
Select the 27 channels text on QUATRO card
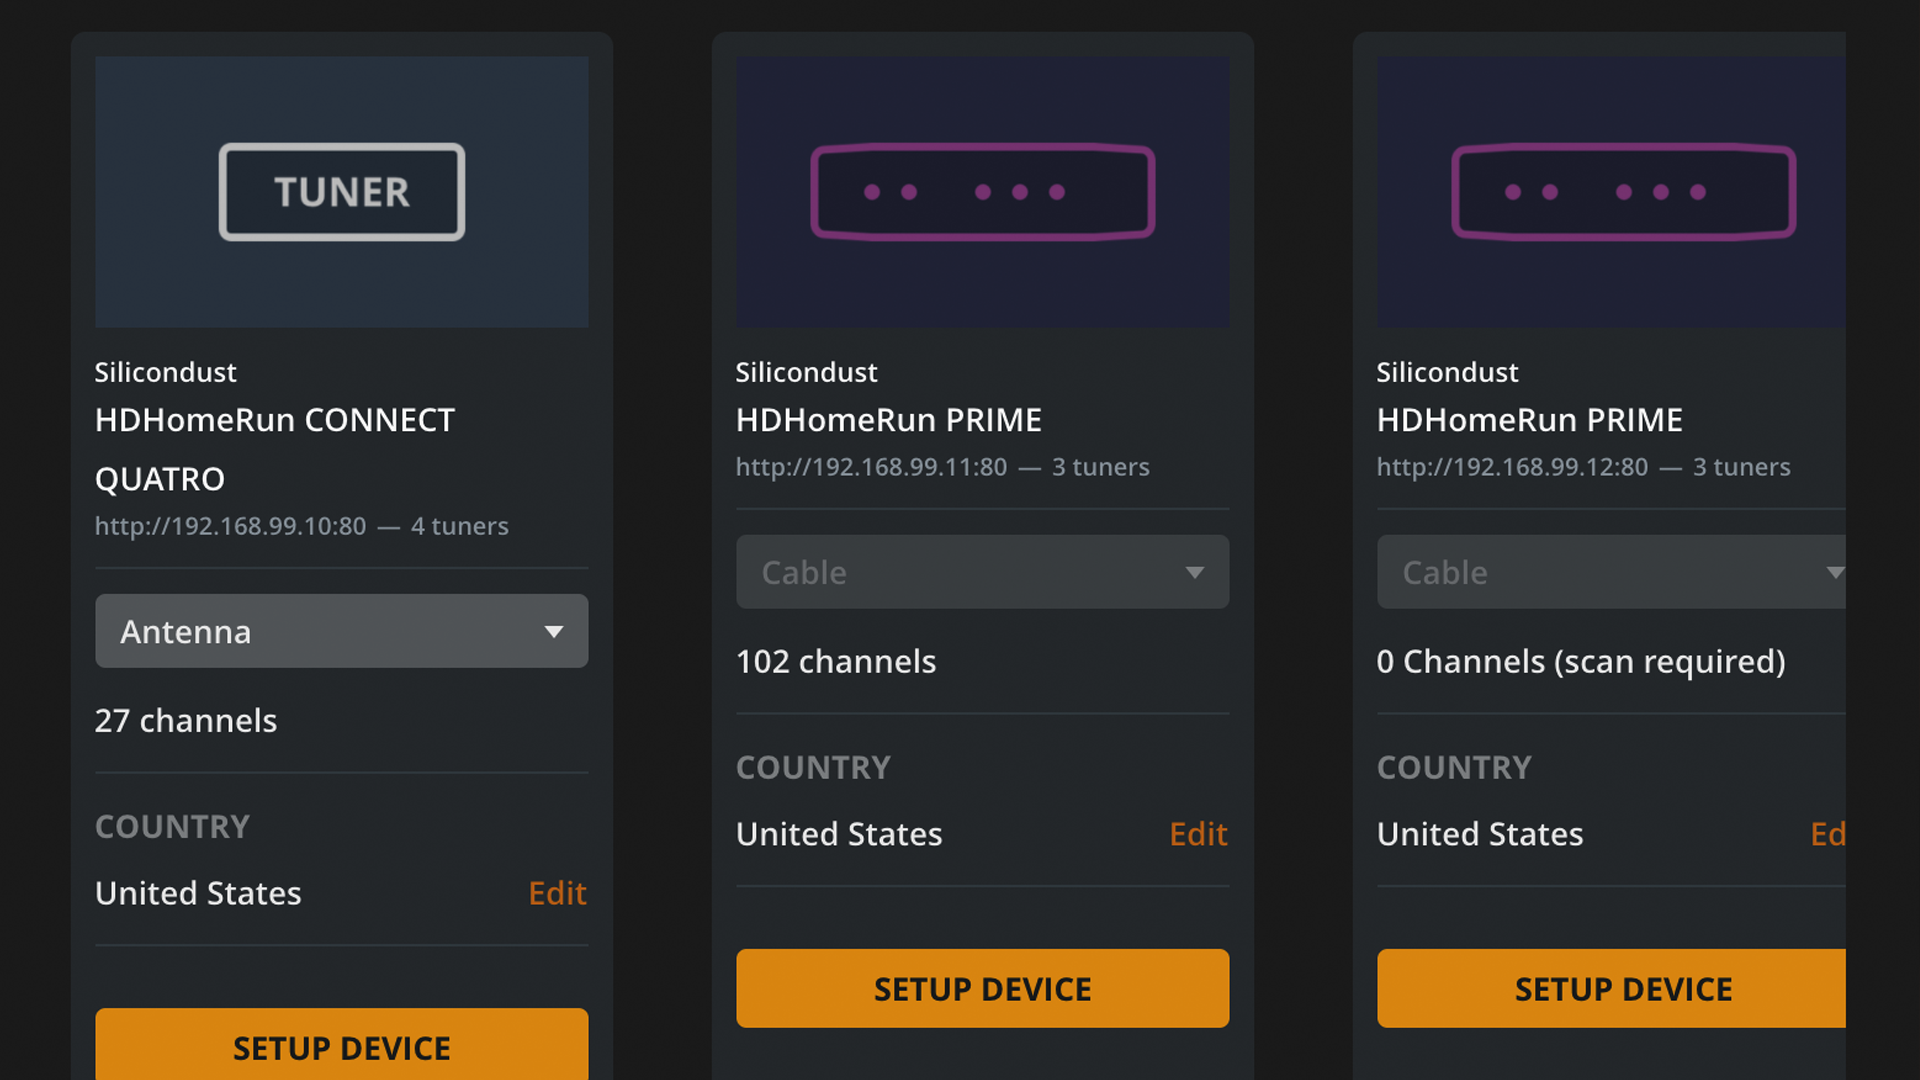pos(186,720)
